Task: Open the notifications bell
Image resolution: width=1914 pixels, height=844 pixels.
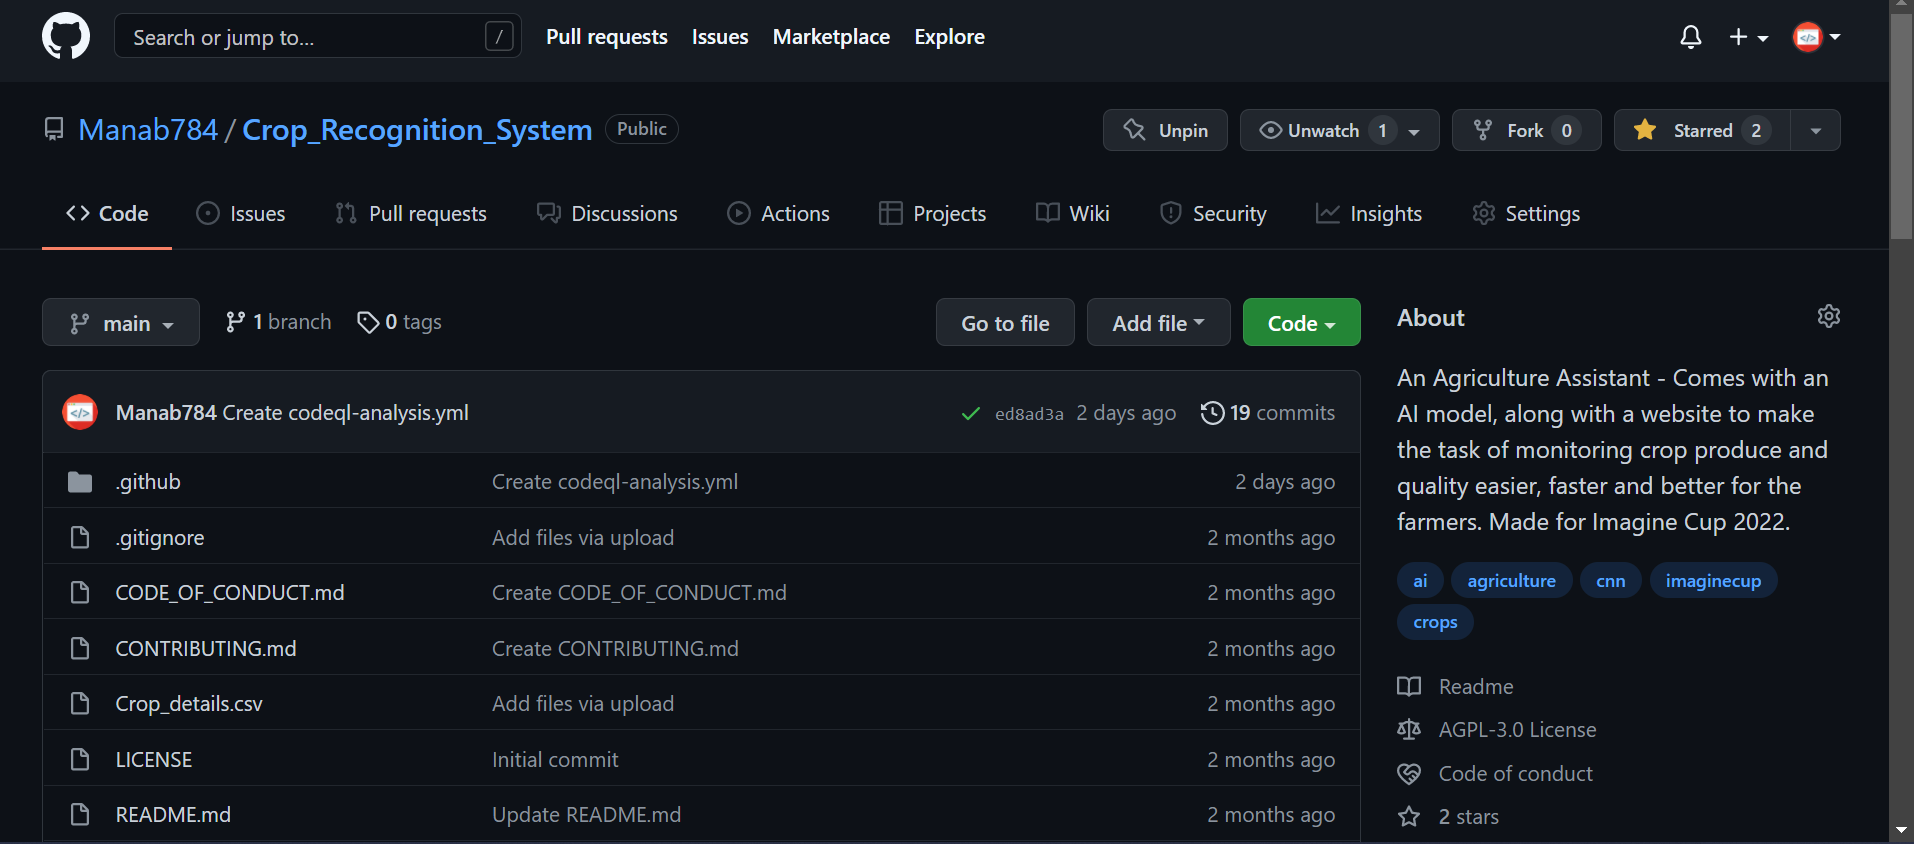Action: tap(1690, 37)
